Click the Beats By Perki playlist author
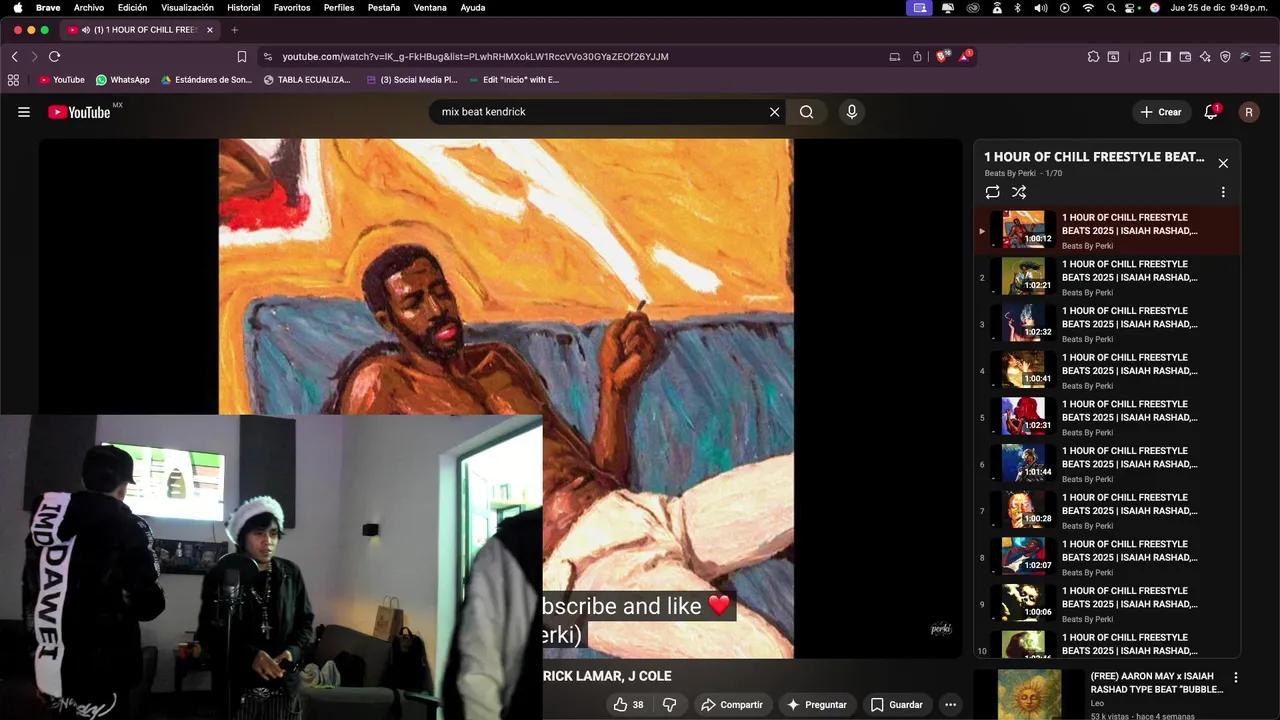This screenshot has height=720, width=1280. [1010, 173]
